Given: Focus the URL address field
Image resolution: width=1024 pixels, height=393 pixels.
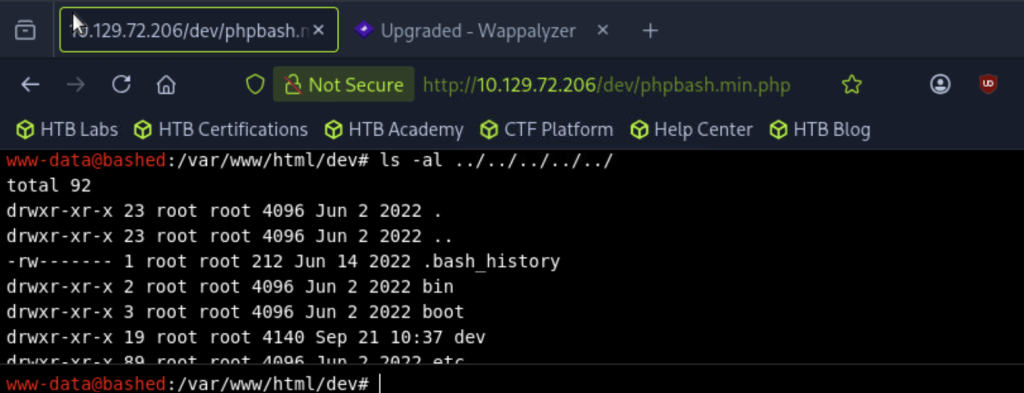Looking at the screenshot, I should (x=607, y=85).
